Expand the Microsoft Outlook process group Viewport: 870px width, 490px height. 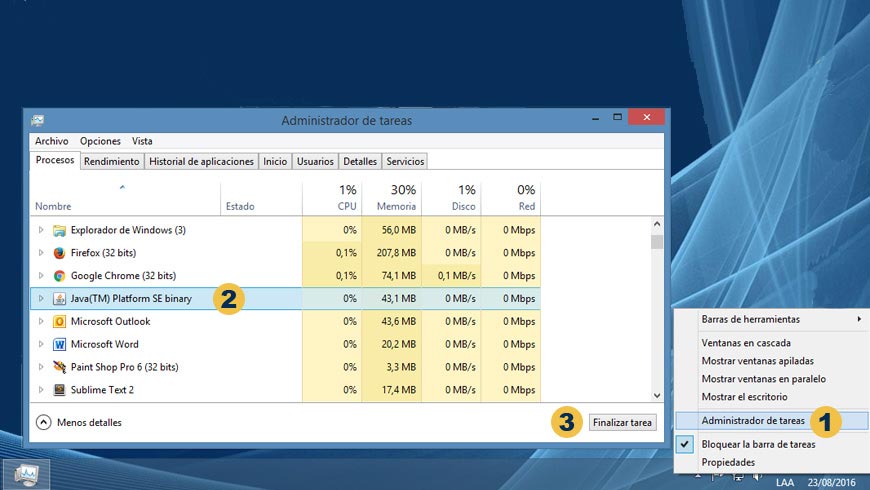[41, 321]
